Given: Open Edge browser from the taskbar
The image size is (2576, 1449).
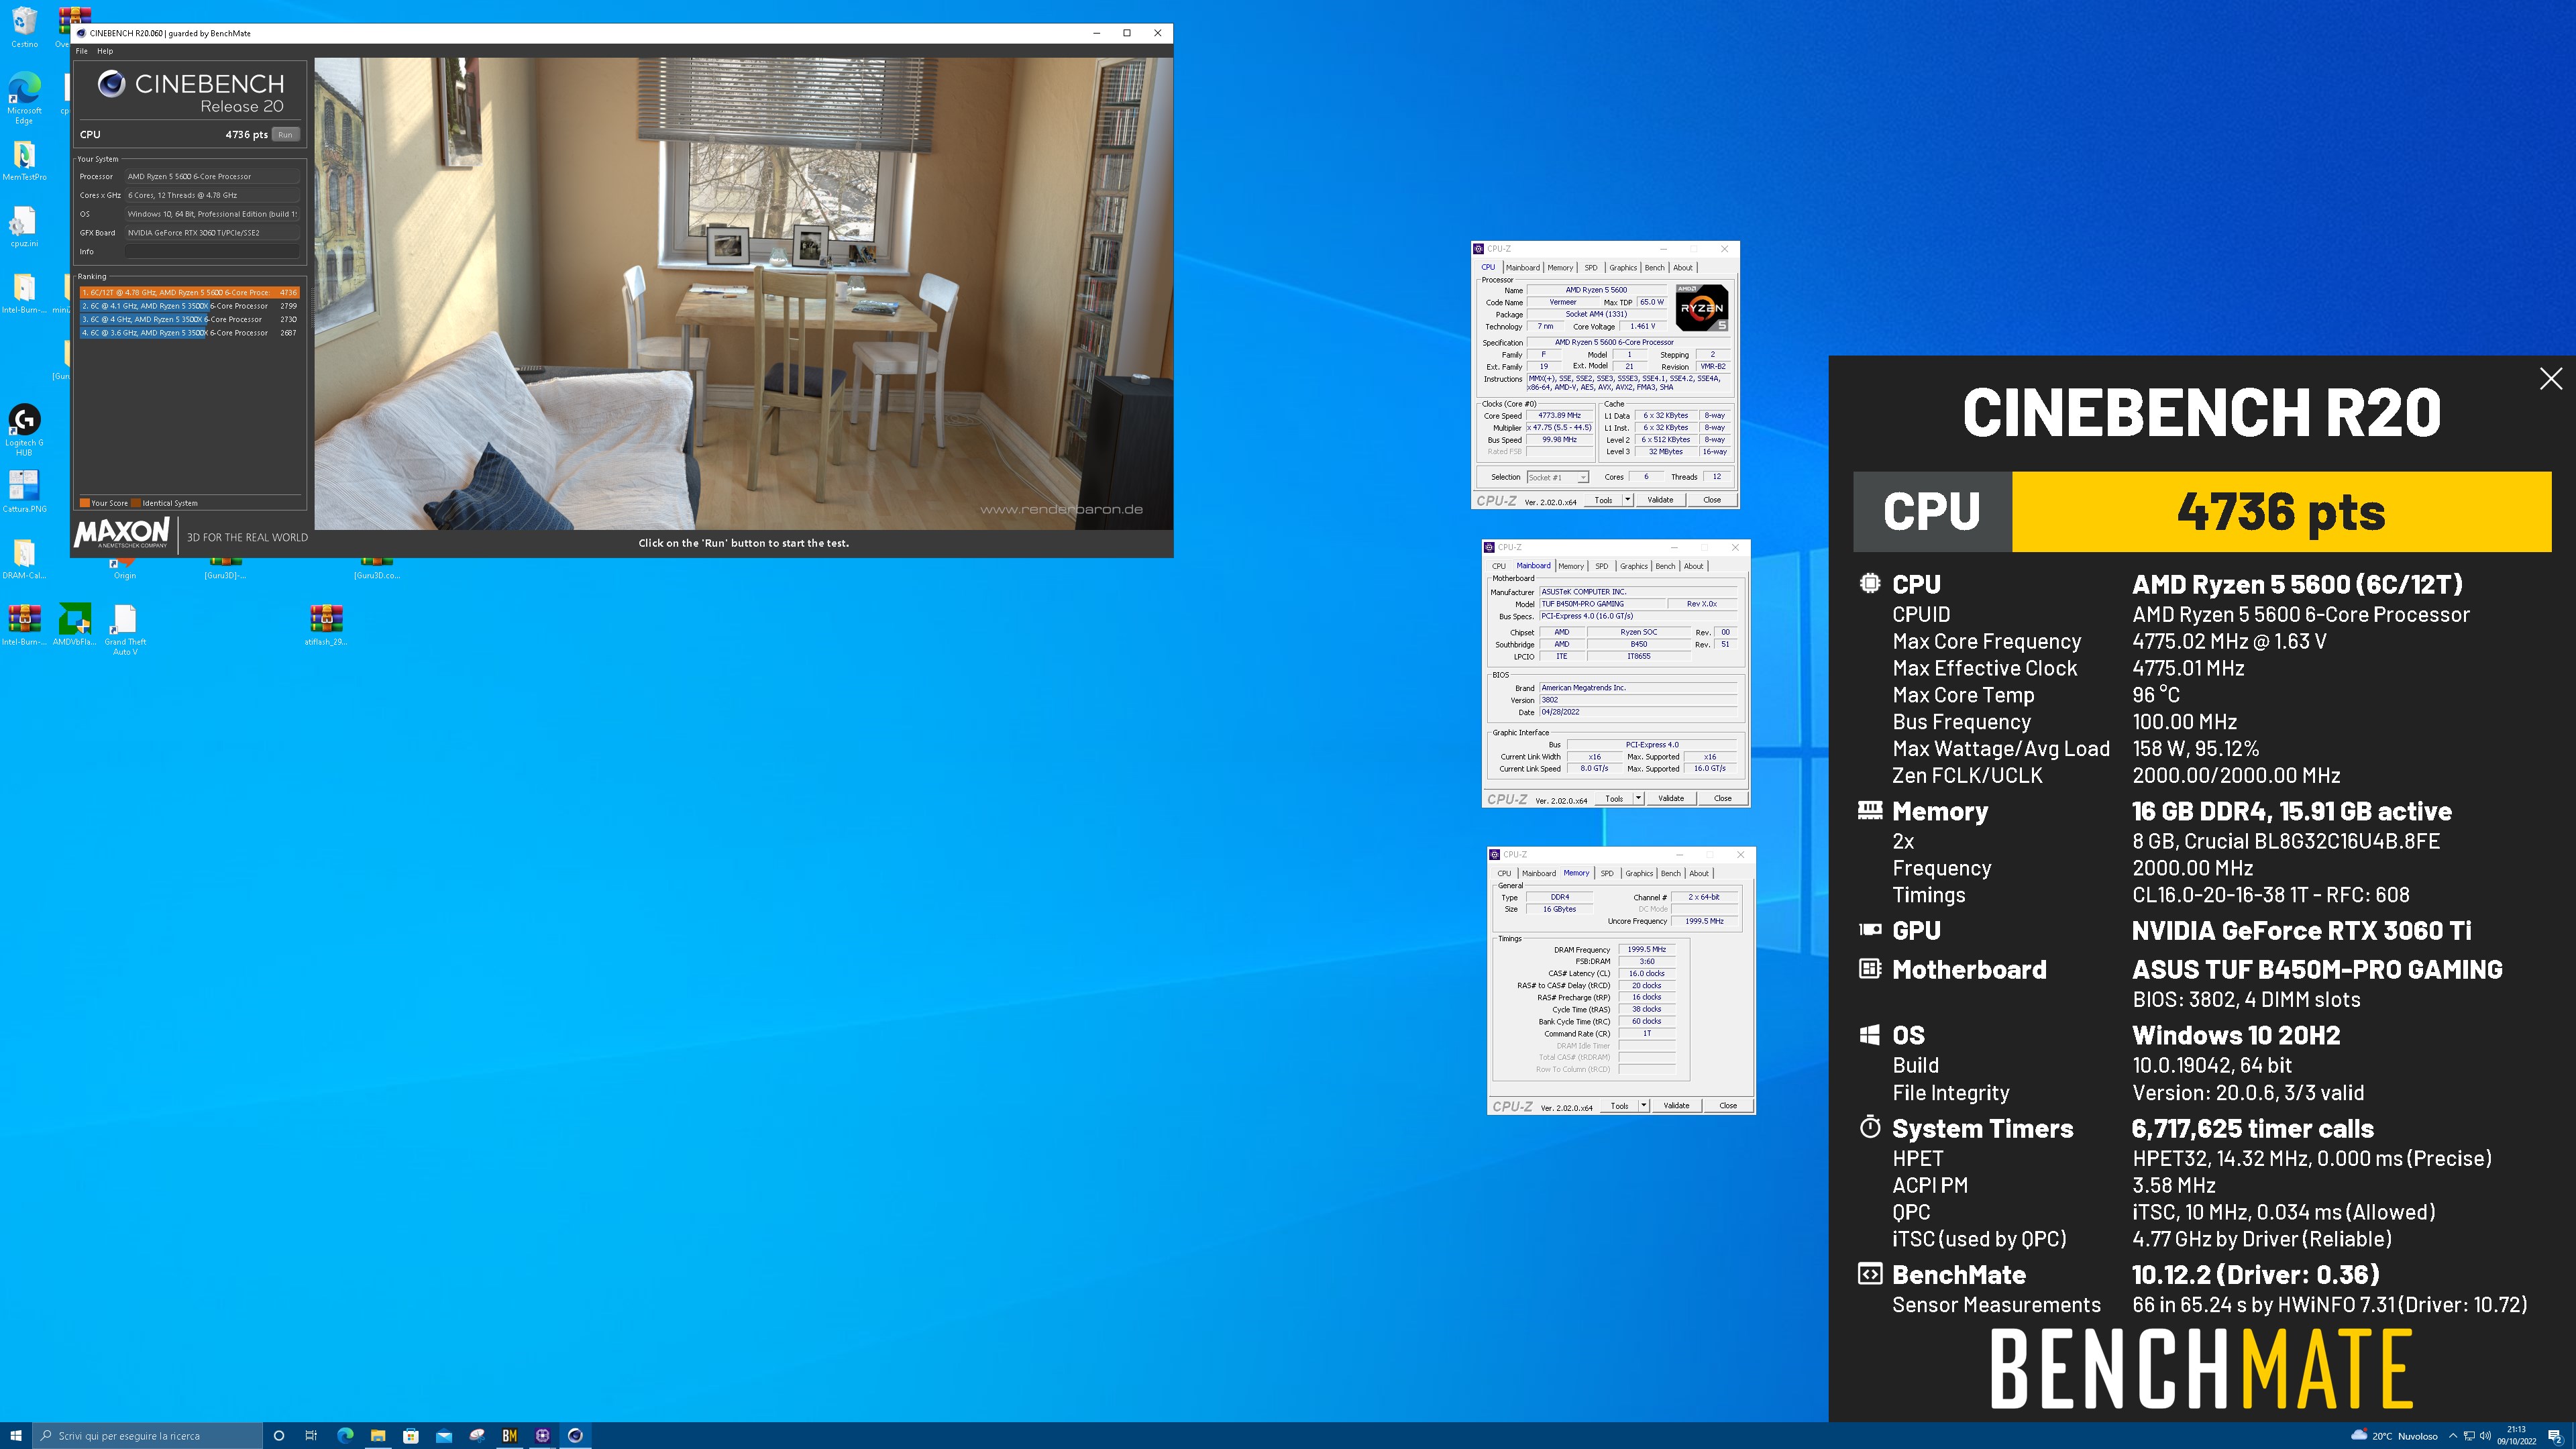Looking at the screenshot, I should pyautogui.click(x=345, y=1435).
